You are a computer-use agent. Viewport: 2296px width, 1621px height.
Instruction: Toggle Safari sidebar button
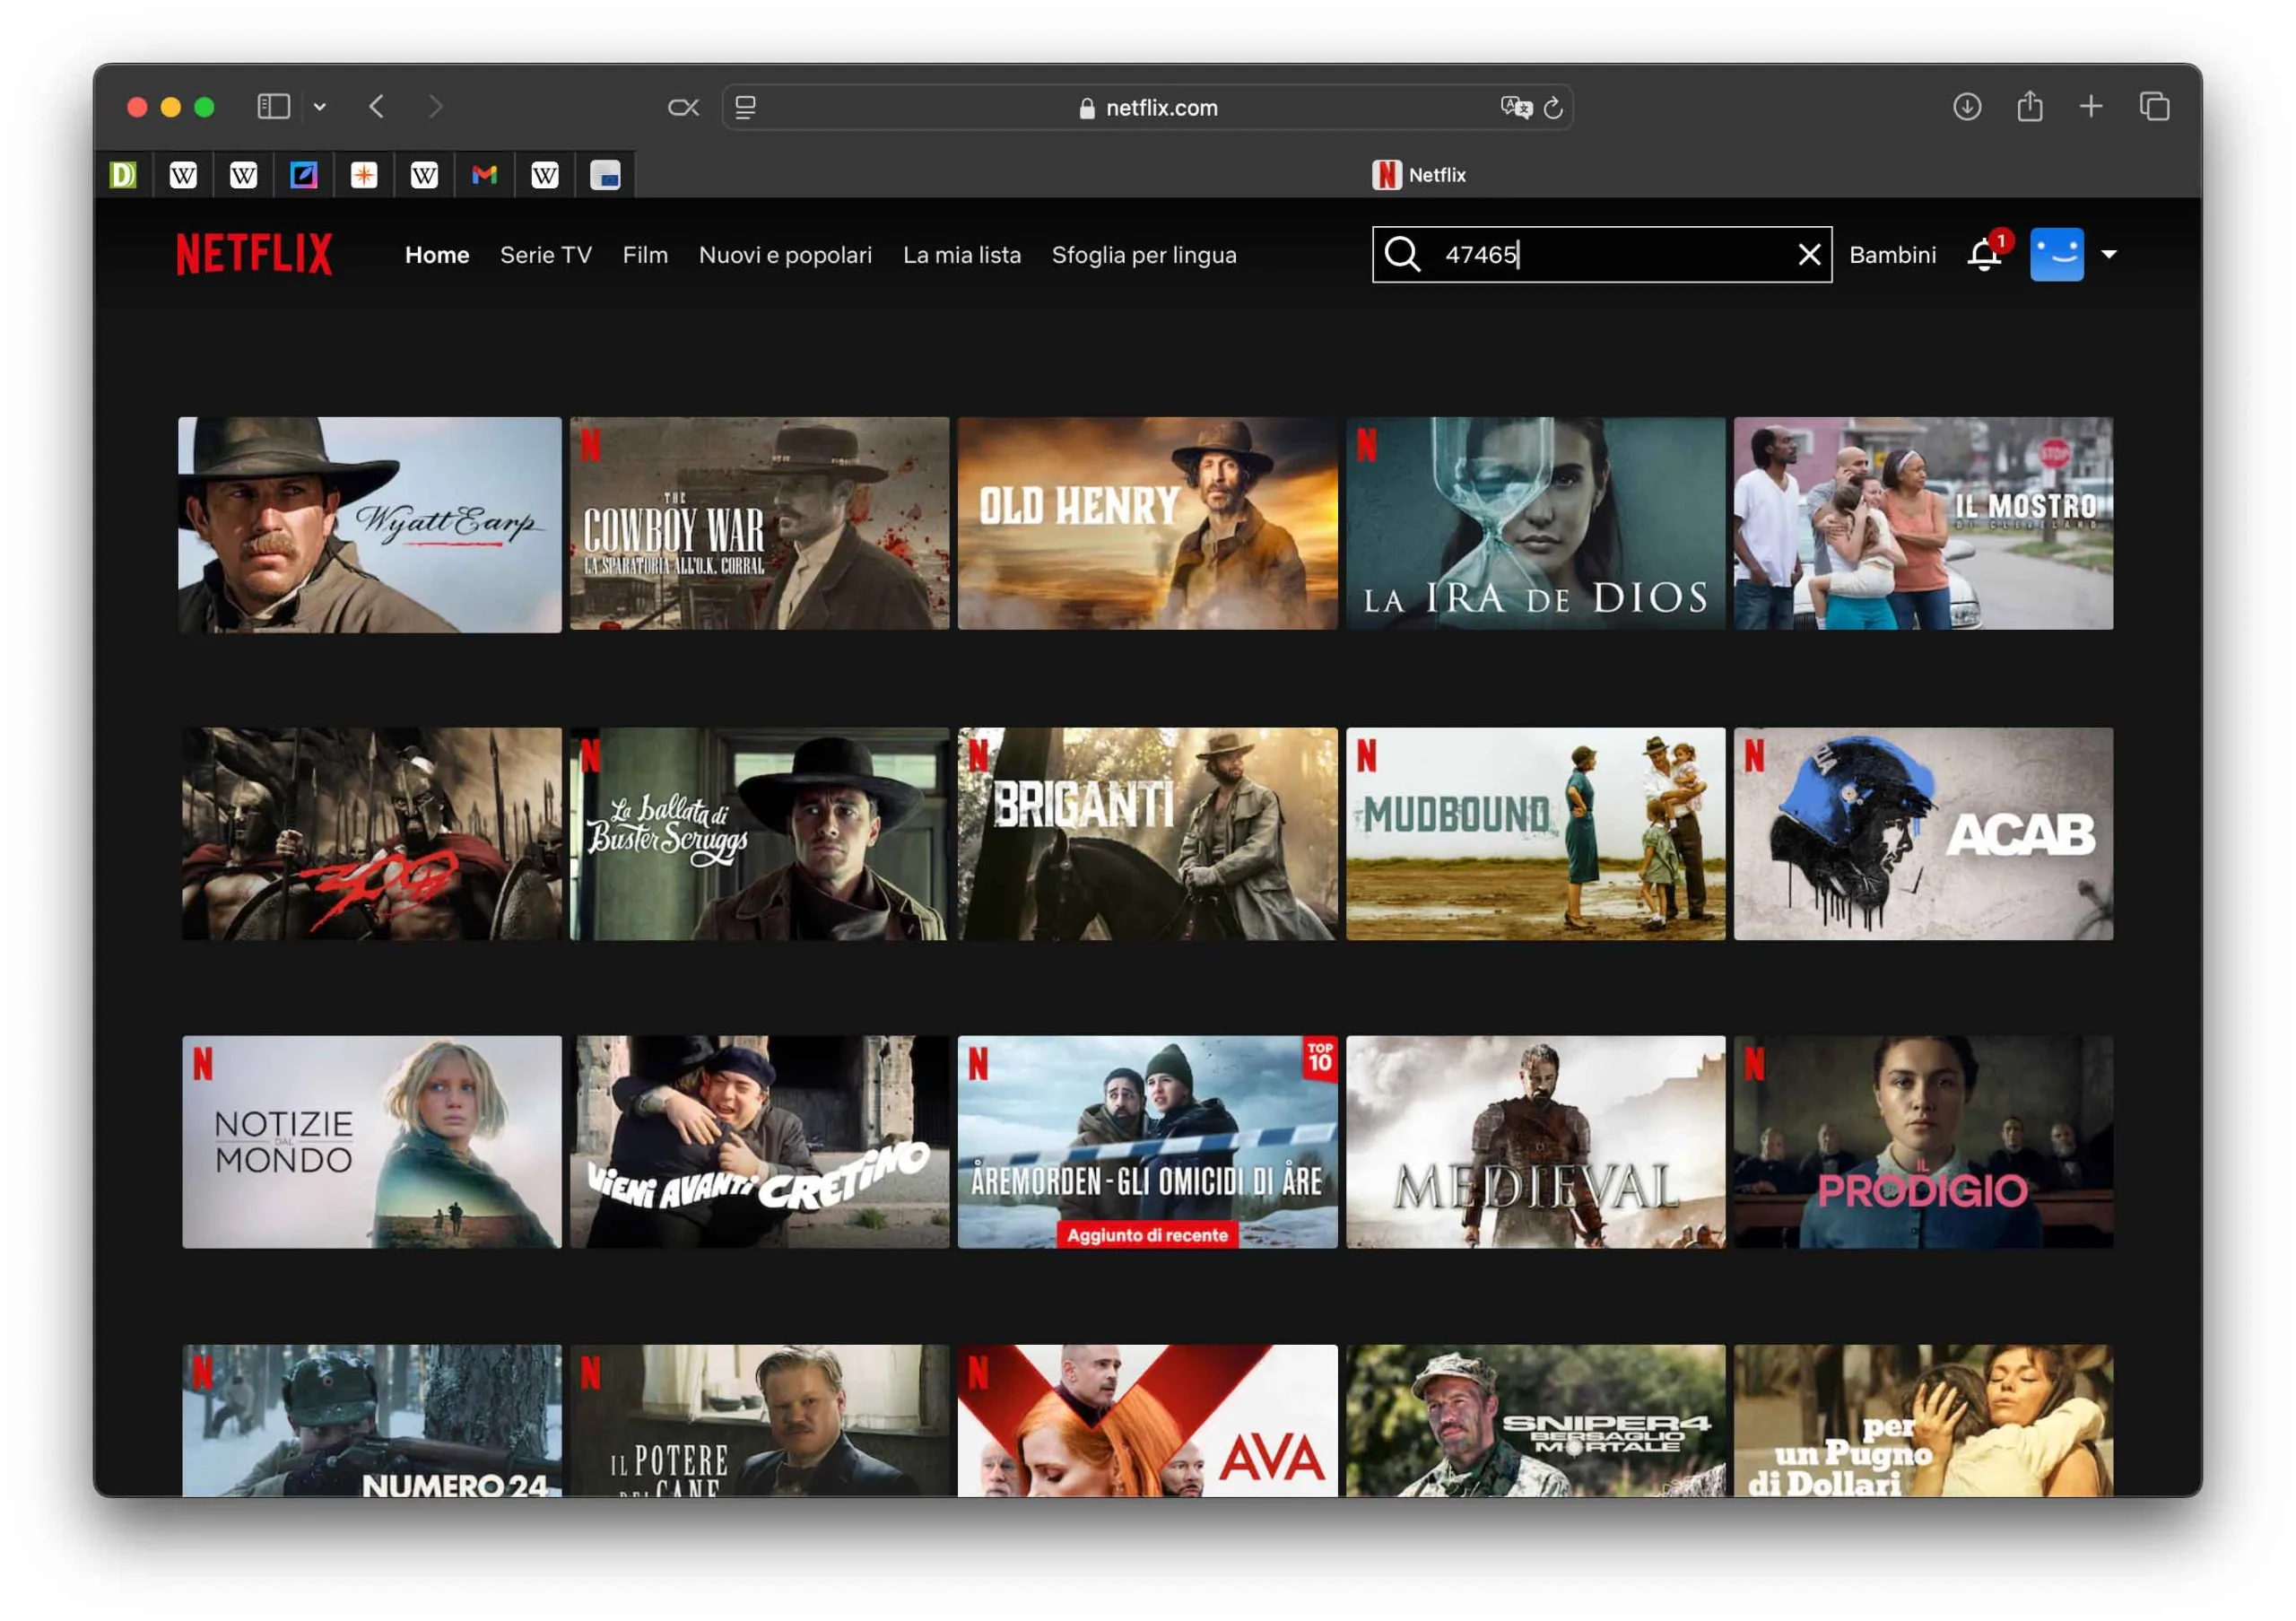click(x=273, y=106)
